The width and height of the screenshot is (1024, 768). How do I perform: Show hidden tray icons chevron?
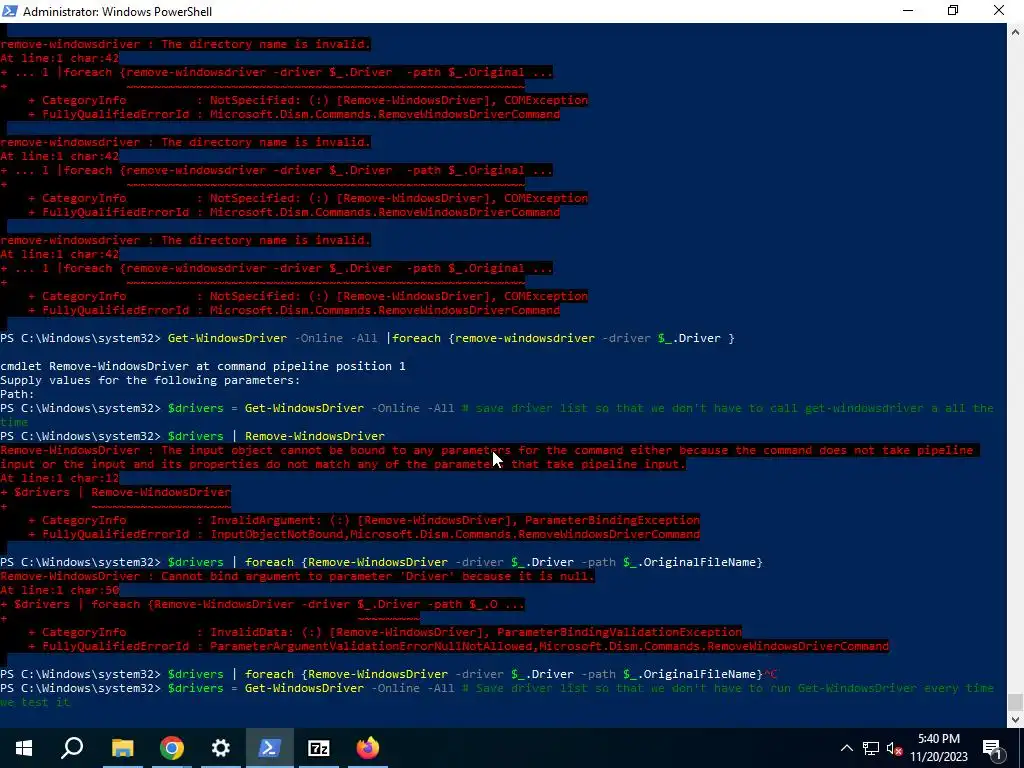point(846,748)
